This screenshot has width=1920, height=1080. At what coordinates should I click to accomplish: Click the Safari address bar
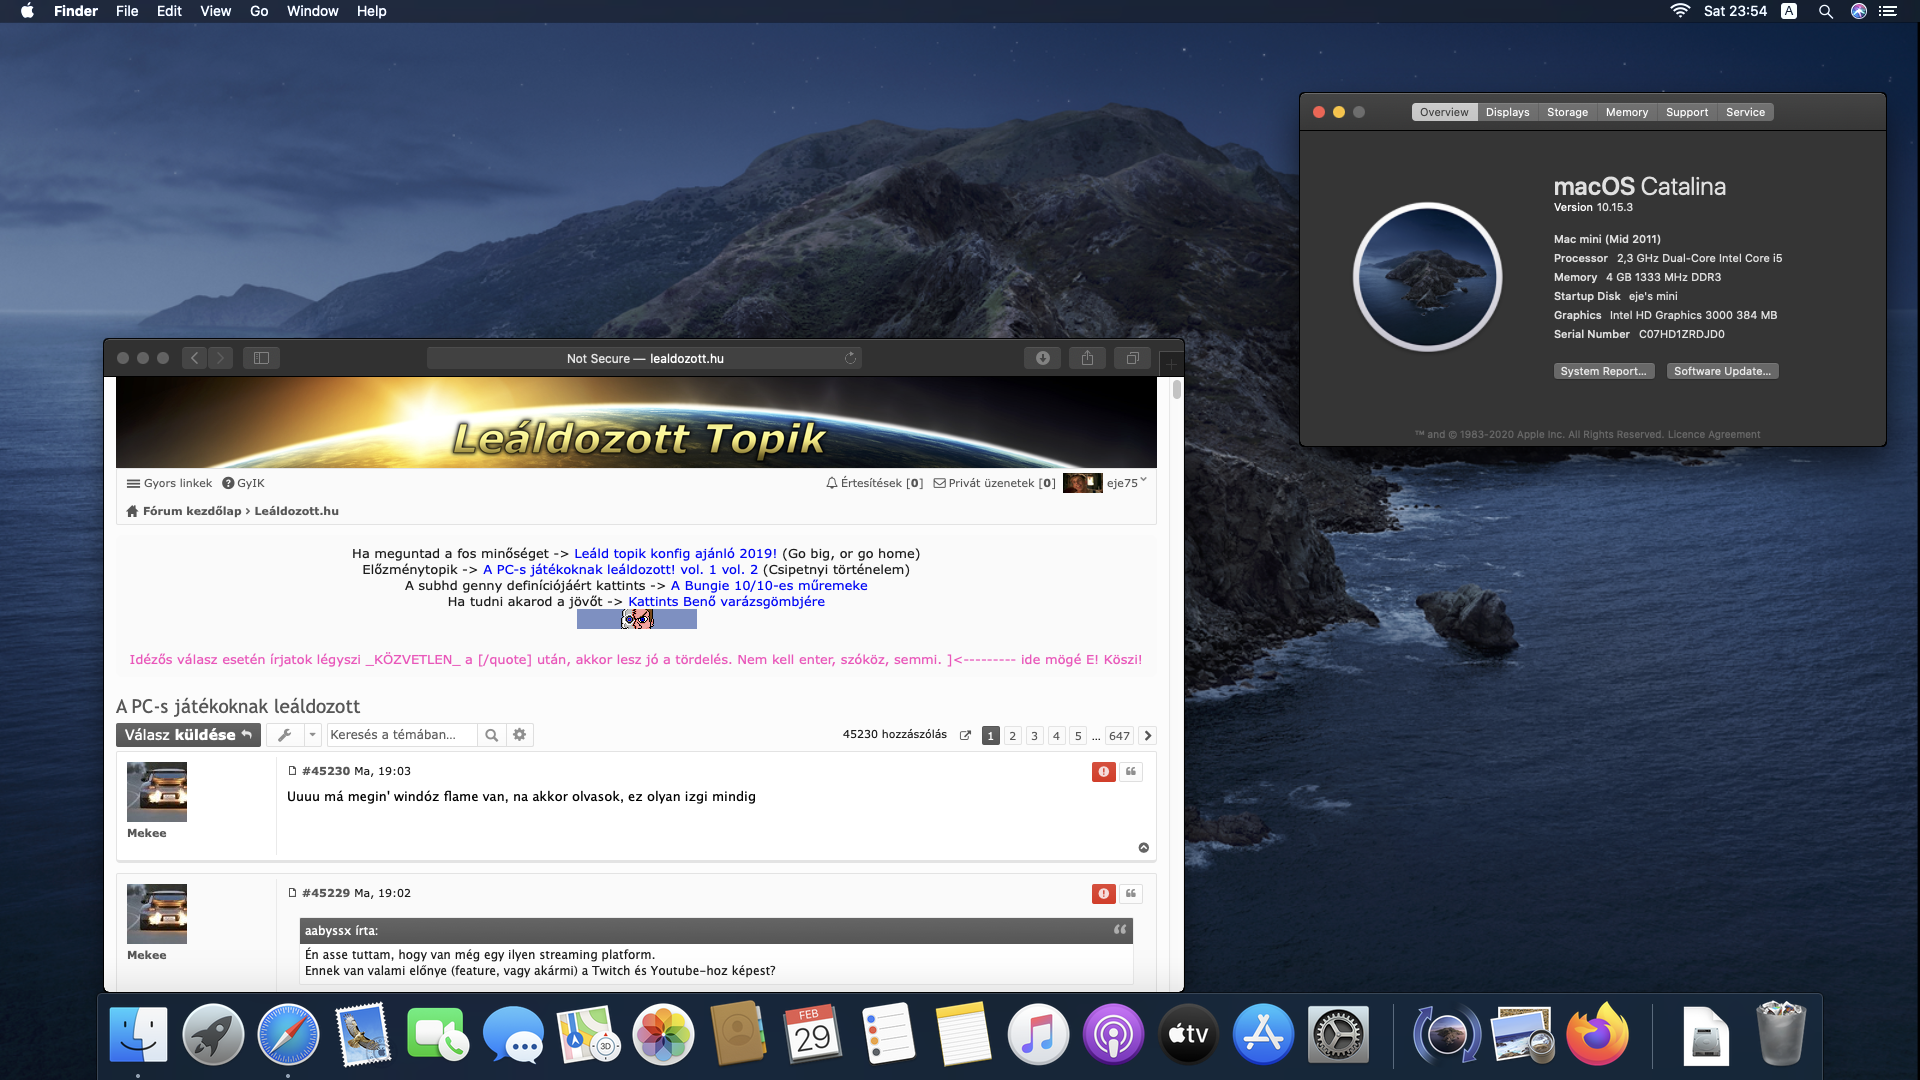pos(645,358)
